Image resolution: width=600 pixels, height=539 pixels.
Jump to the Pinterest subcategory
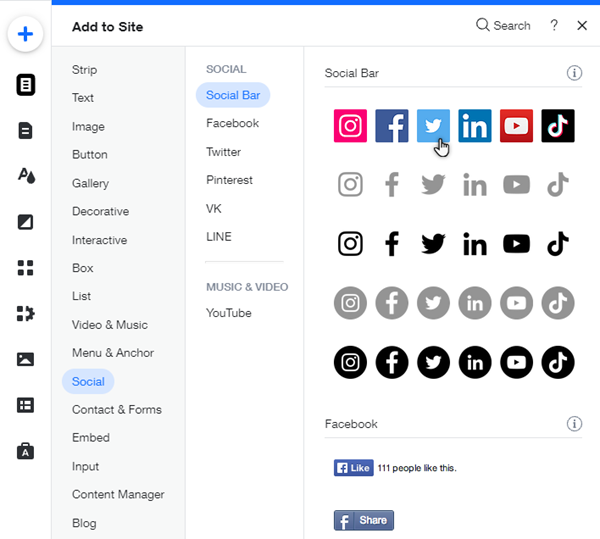[x=229, y=180]
